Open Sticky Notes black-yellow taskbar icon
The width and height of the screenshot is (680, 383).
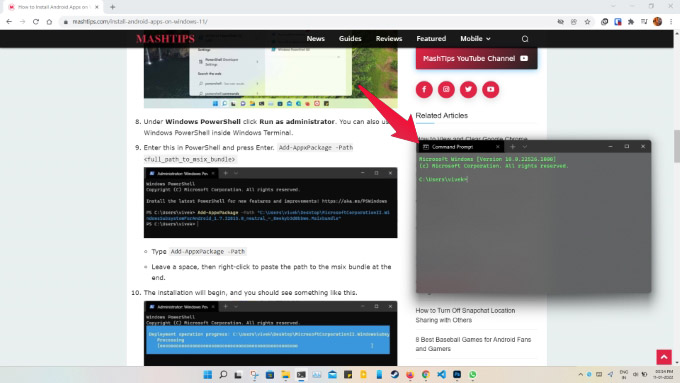[348, 374]
